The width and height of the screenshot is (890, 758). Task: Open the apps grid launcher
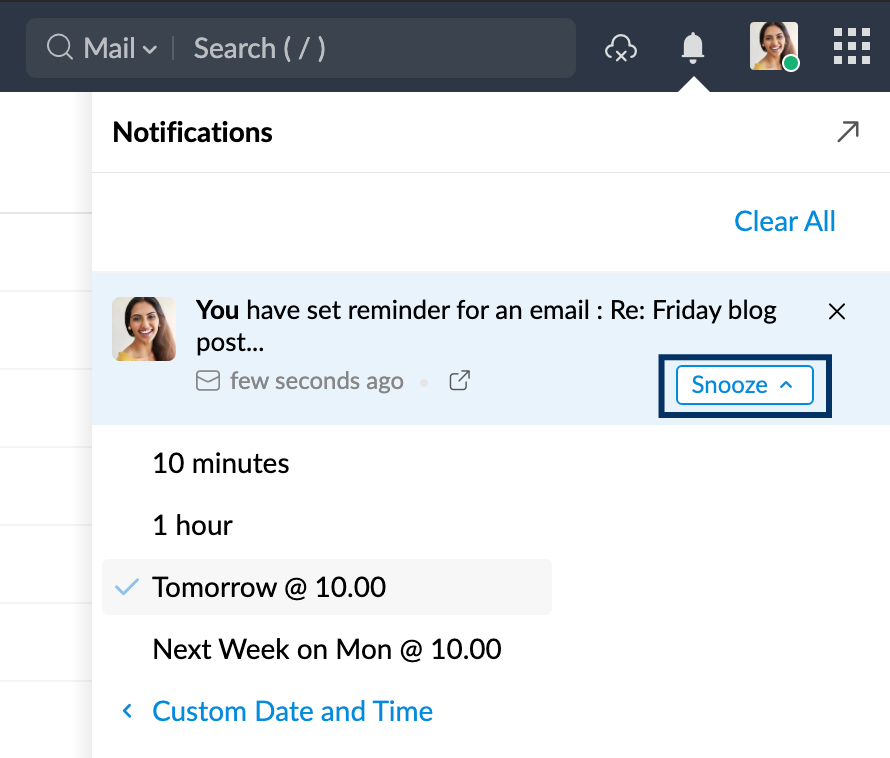[x=851, y=46]
